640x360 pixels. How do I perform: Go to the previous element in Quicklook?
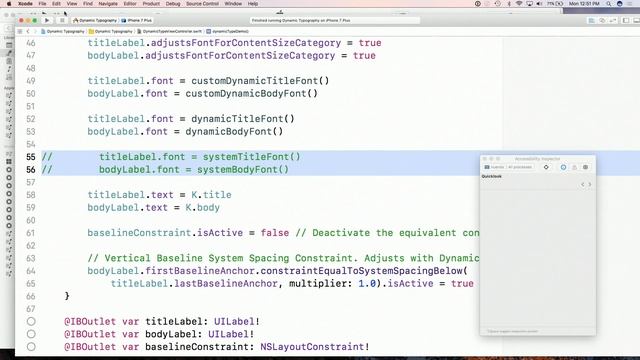(582, 184)
